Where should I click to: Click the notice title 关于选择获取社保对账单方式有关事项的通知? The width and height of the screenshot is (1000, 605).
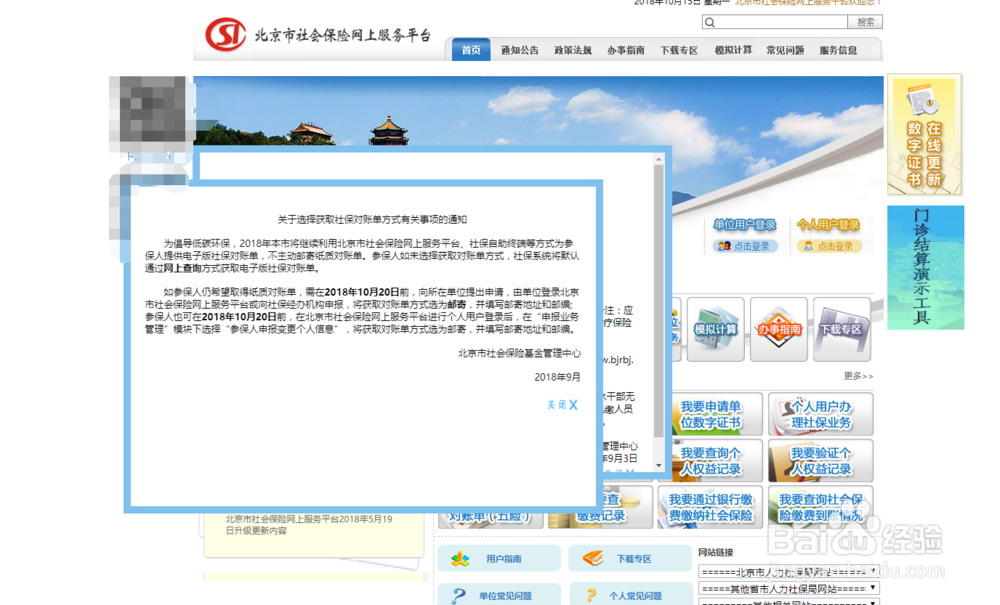coord(372,219)
